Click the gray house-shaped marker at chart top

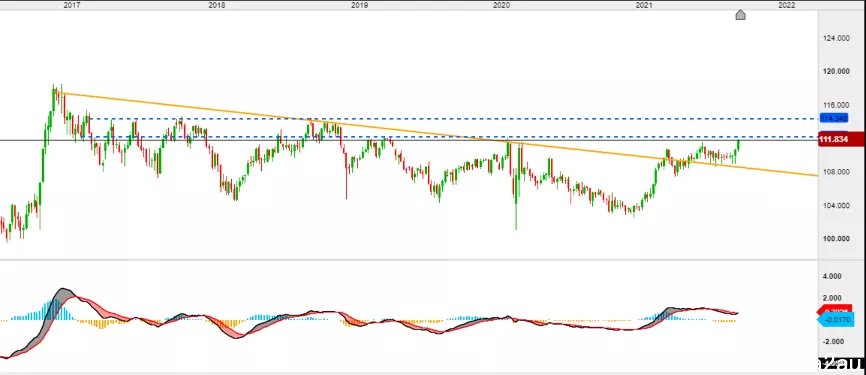741,14
